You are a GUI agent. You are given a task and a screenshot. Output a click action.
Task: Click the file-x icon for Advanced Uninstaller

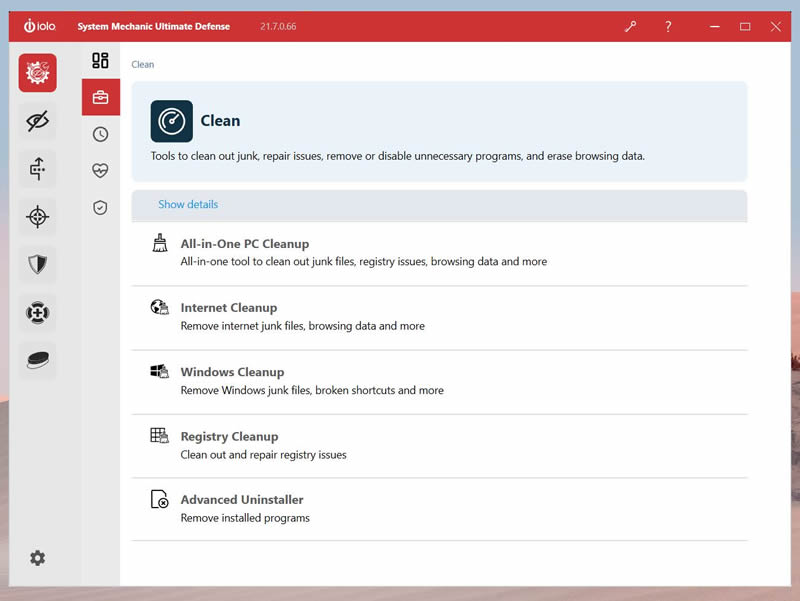click(x=159, y=499)
